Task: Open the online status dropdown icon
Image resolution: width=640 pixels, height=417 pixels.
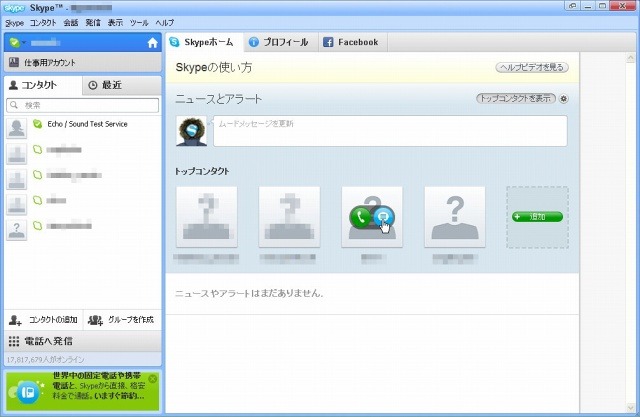Action: (17, 42)
